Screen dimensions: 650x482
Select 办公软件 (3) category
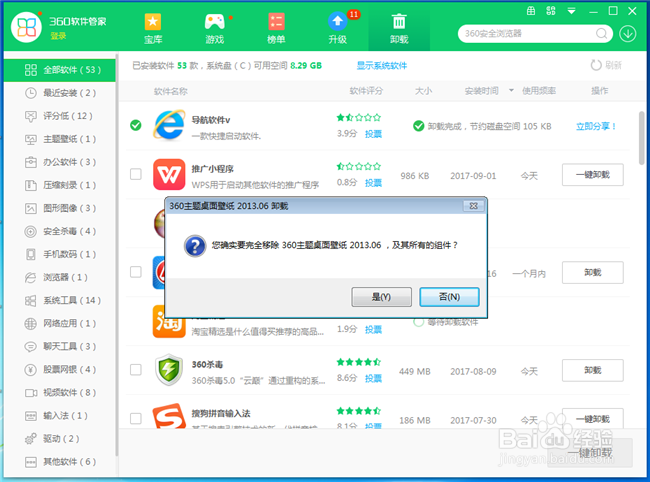[60, 162]
